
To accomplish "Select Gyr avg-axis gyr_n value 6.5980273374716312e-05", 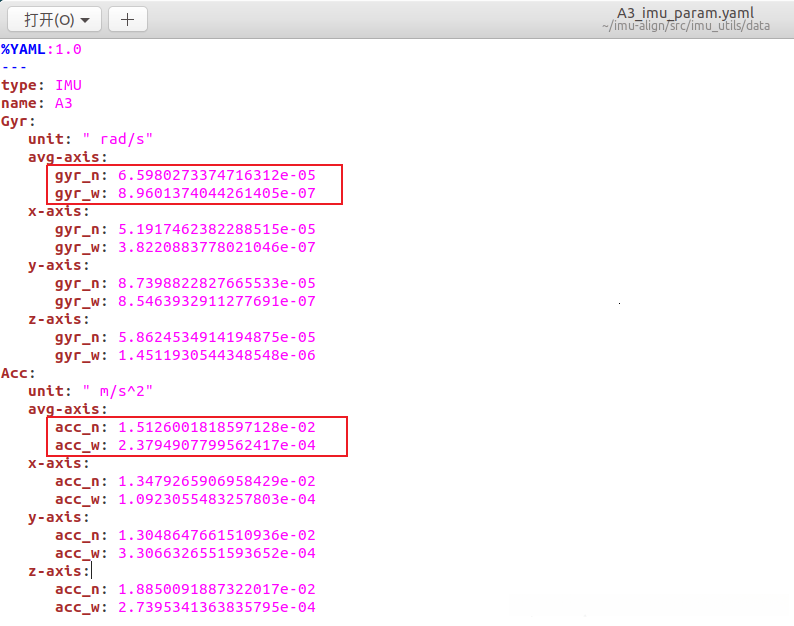I will (x=217, y=175).
